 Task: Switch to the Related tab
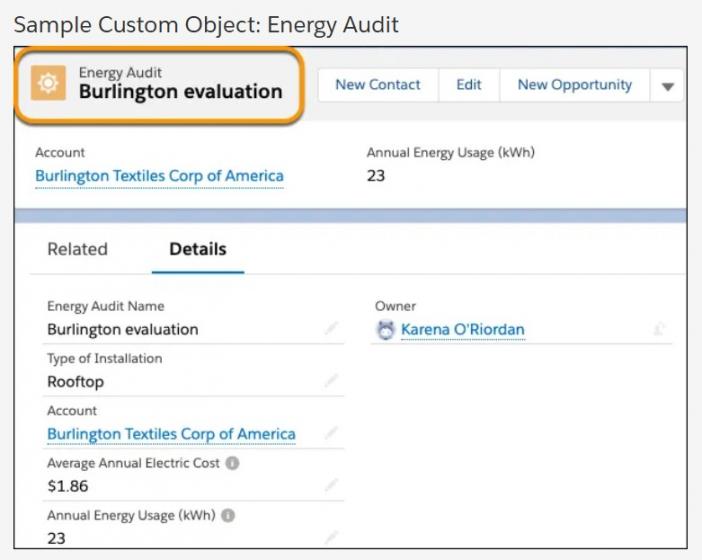pos(77,249)
